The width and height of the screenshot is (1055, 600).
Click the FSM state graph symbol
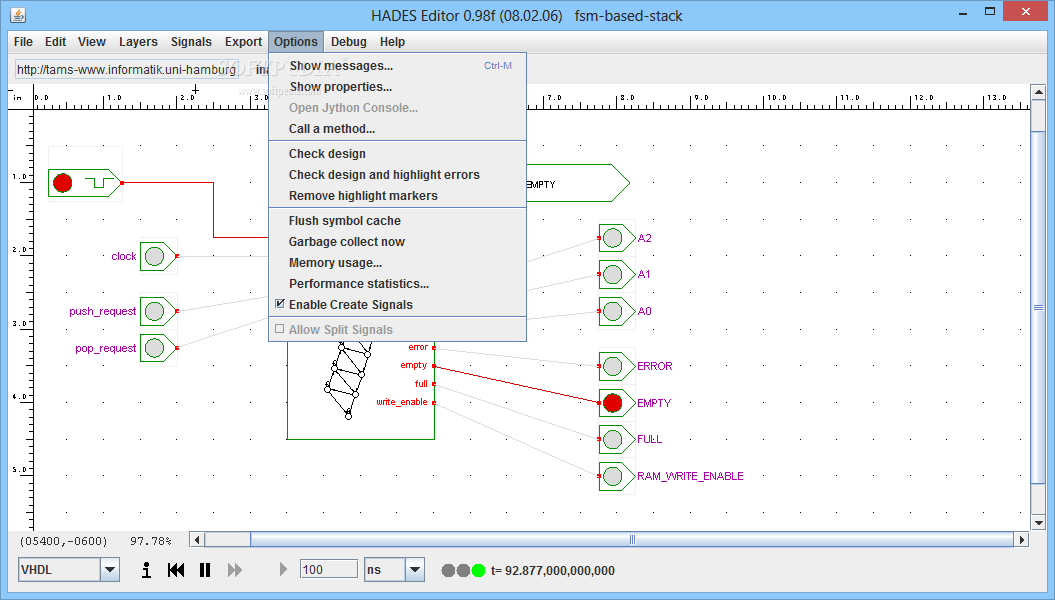348,380
